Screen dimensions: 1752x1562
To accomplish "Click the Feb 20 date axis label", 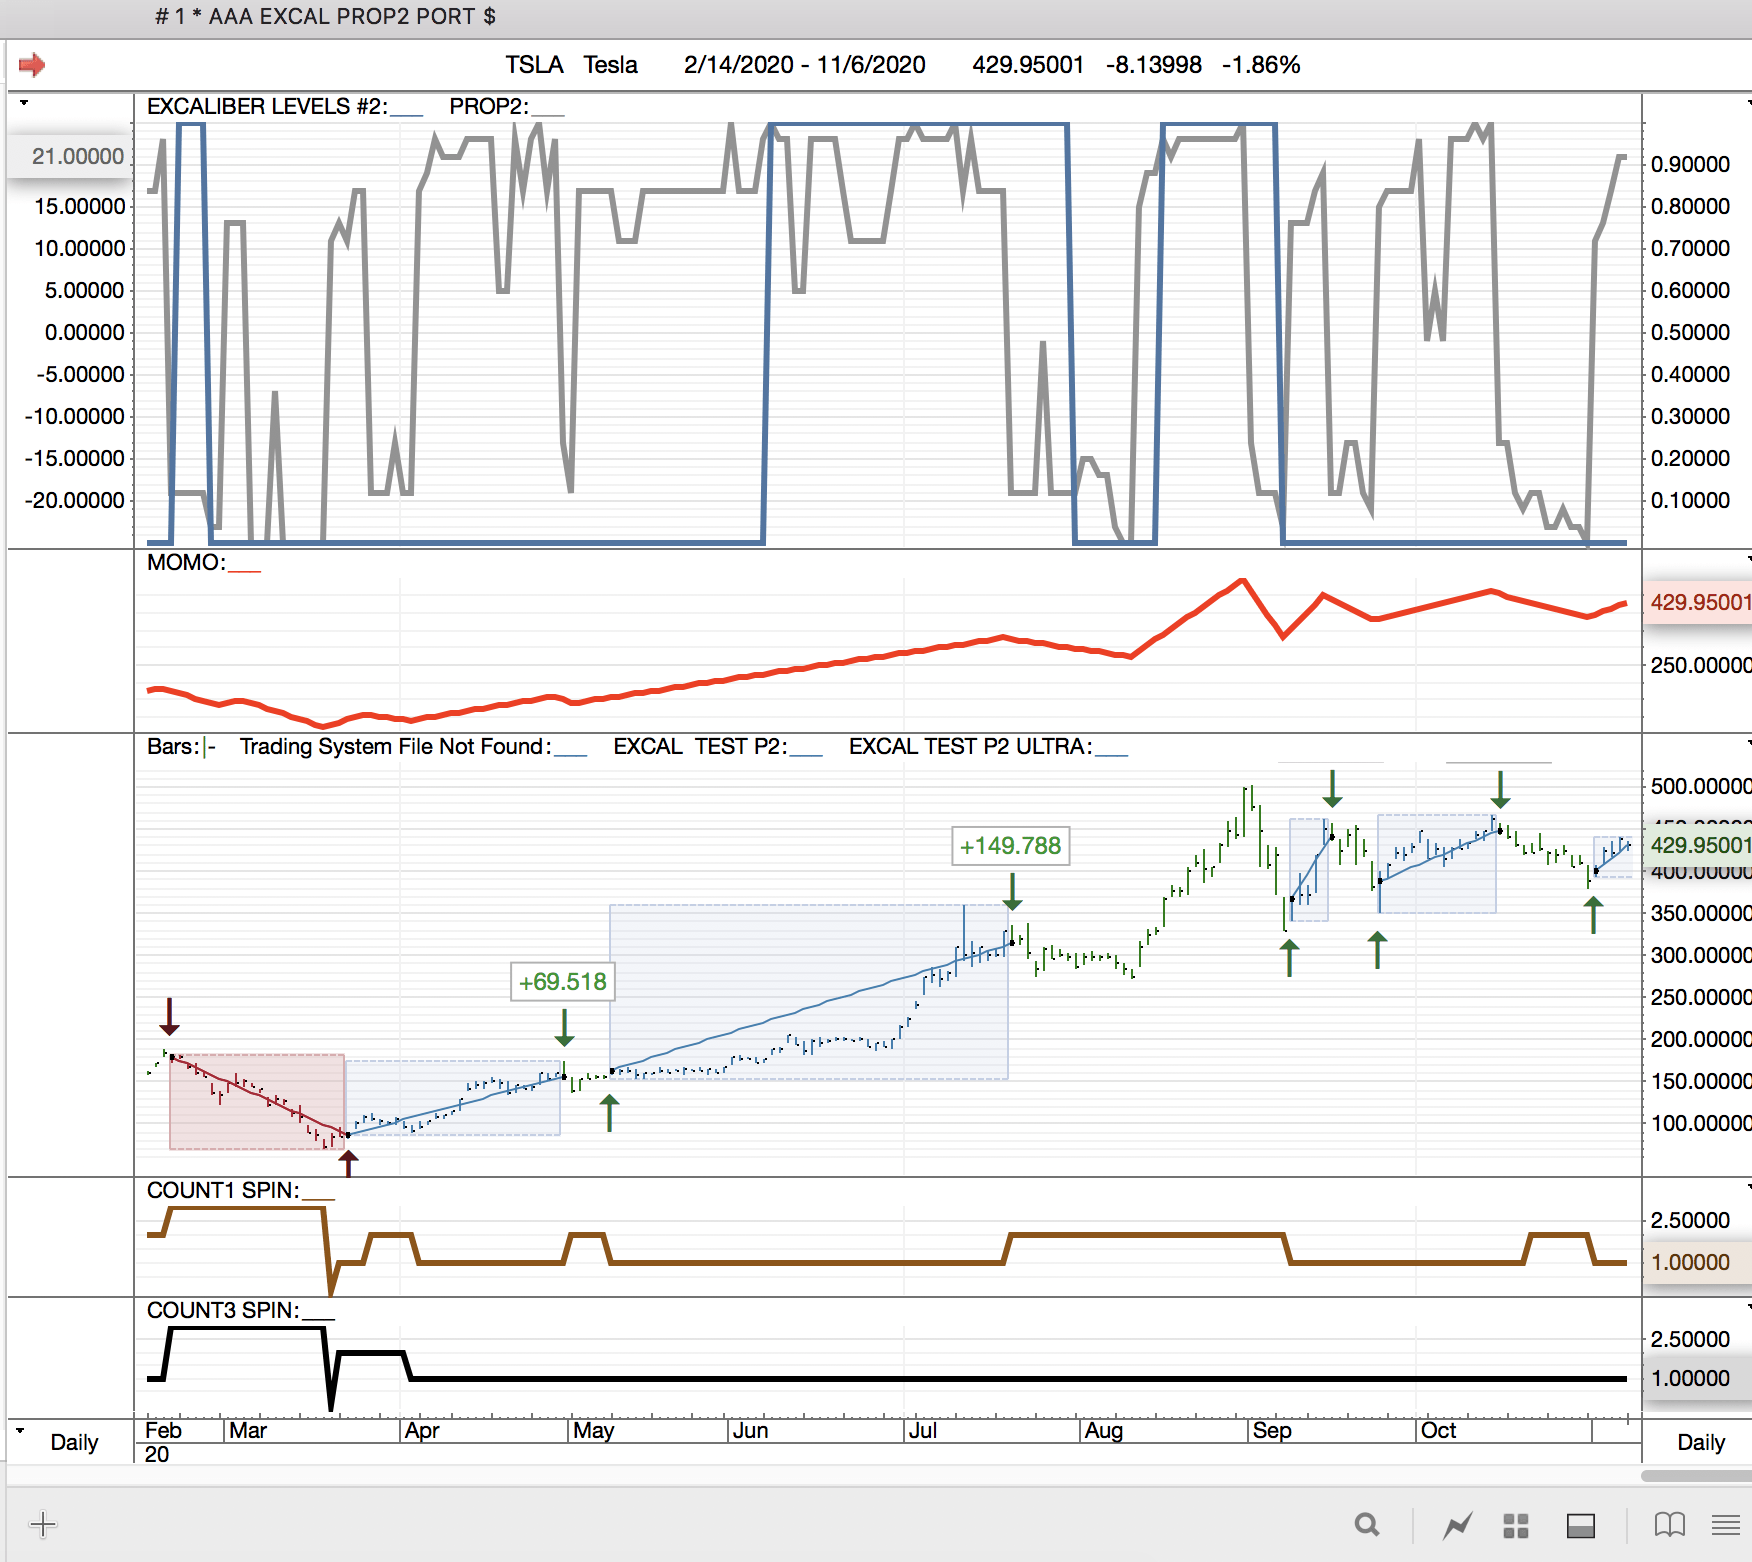I will click(163, 1442).
